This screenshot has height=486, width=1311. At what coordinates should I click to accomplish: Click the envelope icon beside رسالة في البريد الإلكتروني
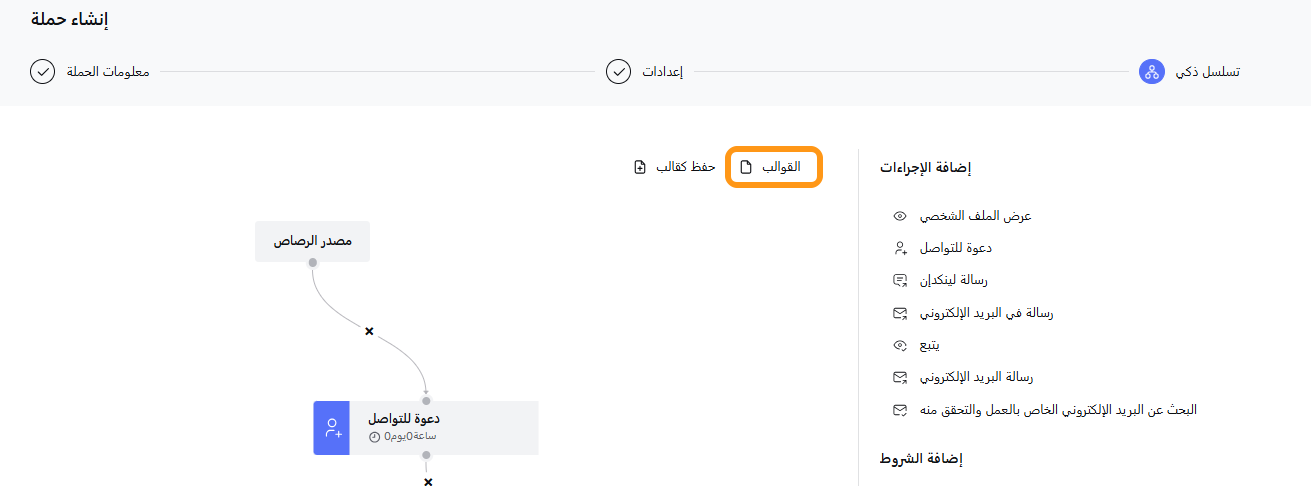coord(900,313)
